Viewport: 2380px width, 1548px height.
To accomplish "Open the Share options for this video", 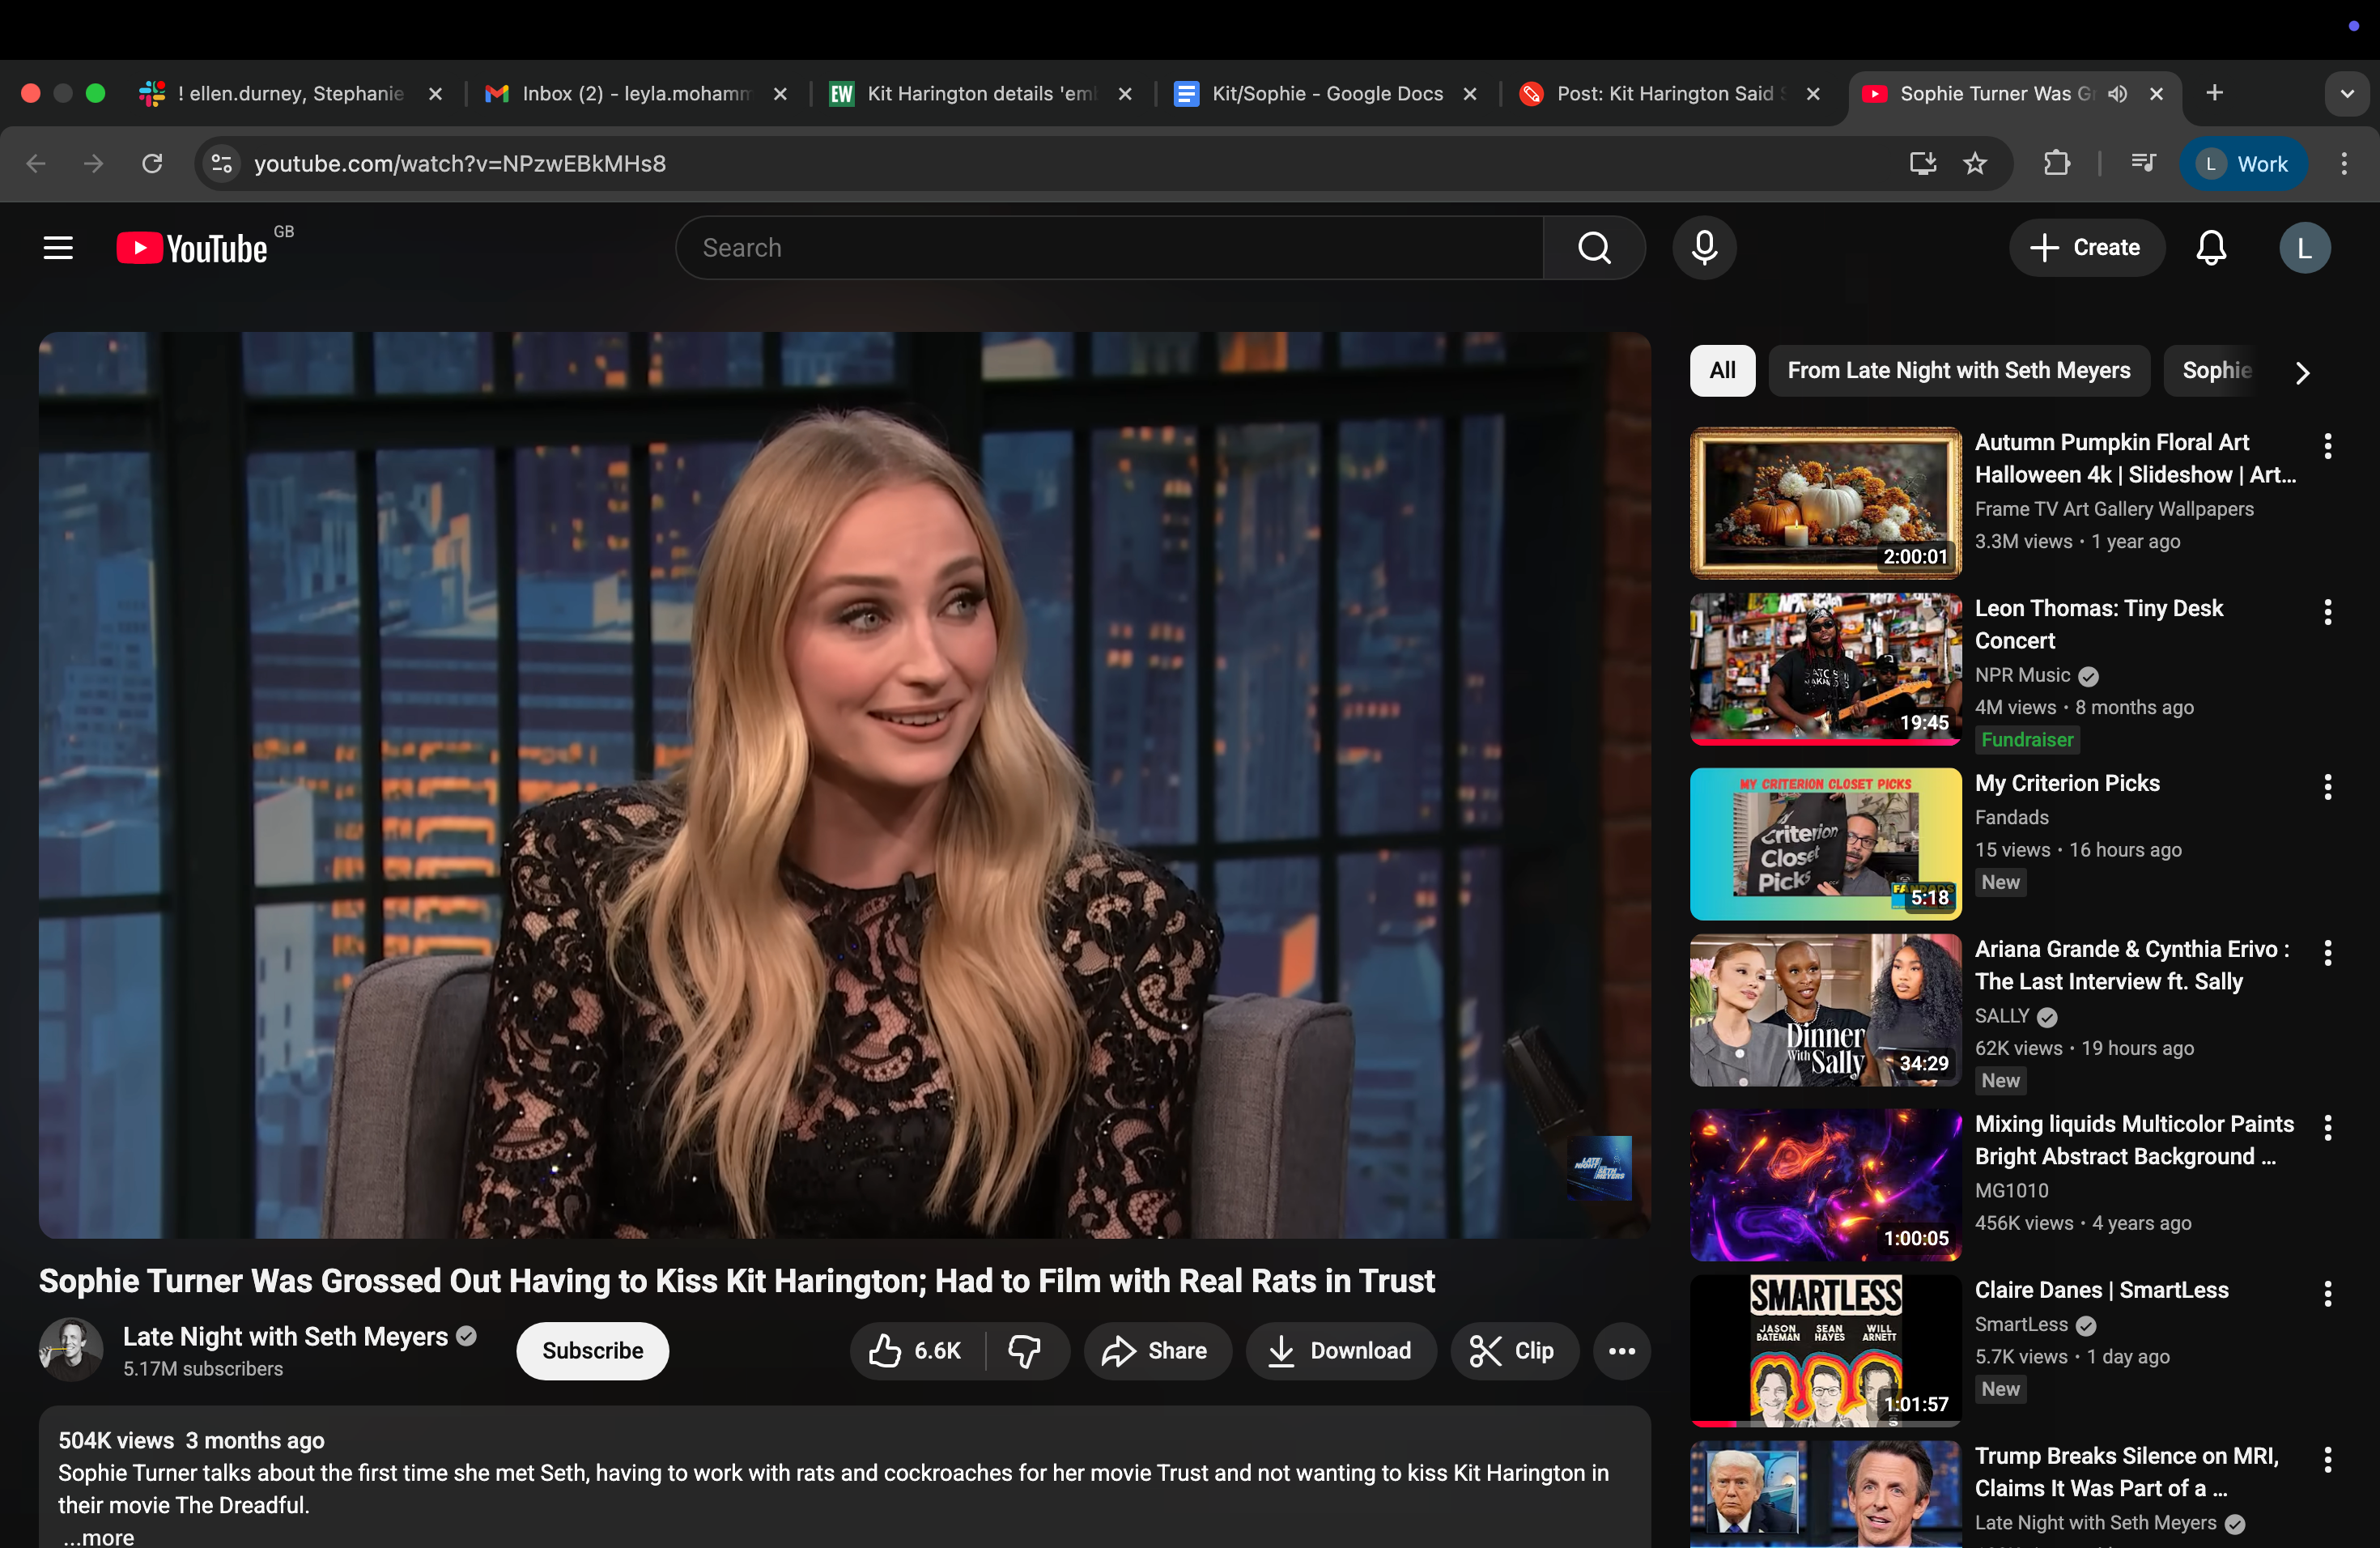I will (x=1157, y=1351).
